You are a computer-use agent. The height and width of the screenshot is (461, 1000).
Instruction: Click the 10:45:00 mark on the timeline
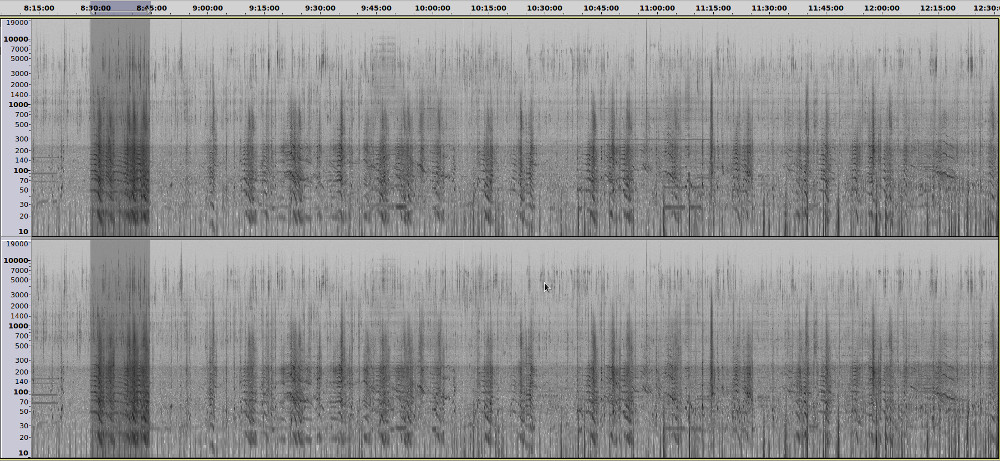click(x=600, y=8)
